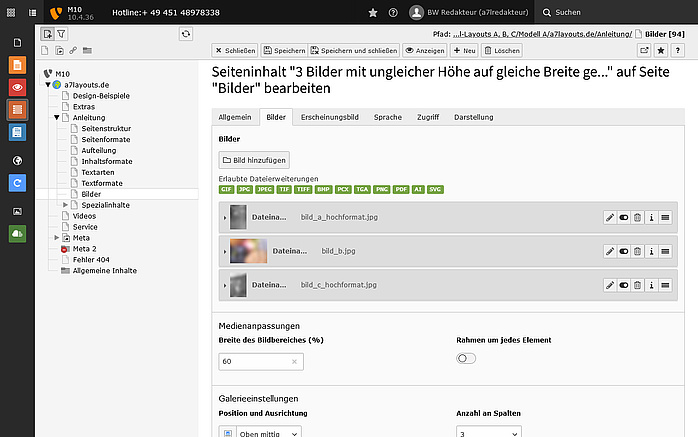698x437 pixels.
Task: Switch to the Bilder tab
Action: pos(276,117)
